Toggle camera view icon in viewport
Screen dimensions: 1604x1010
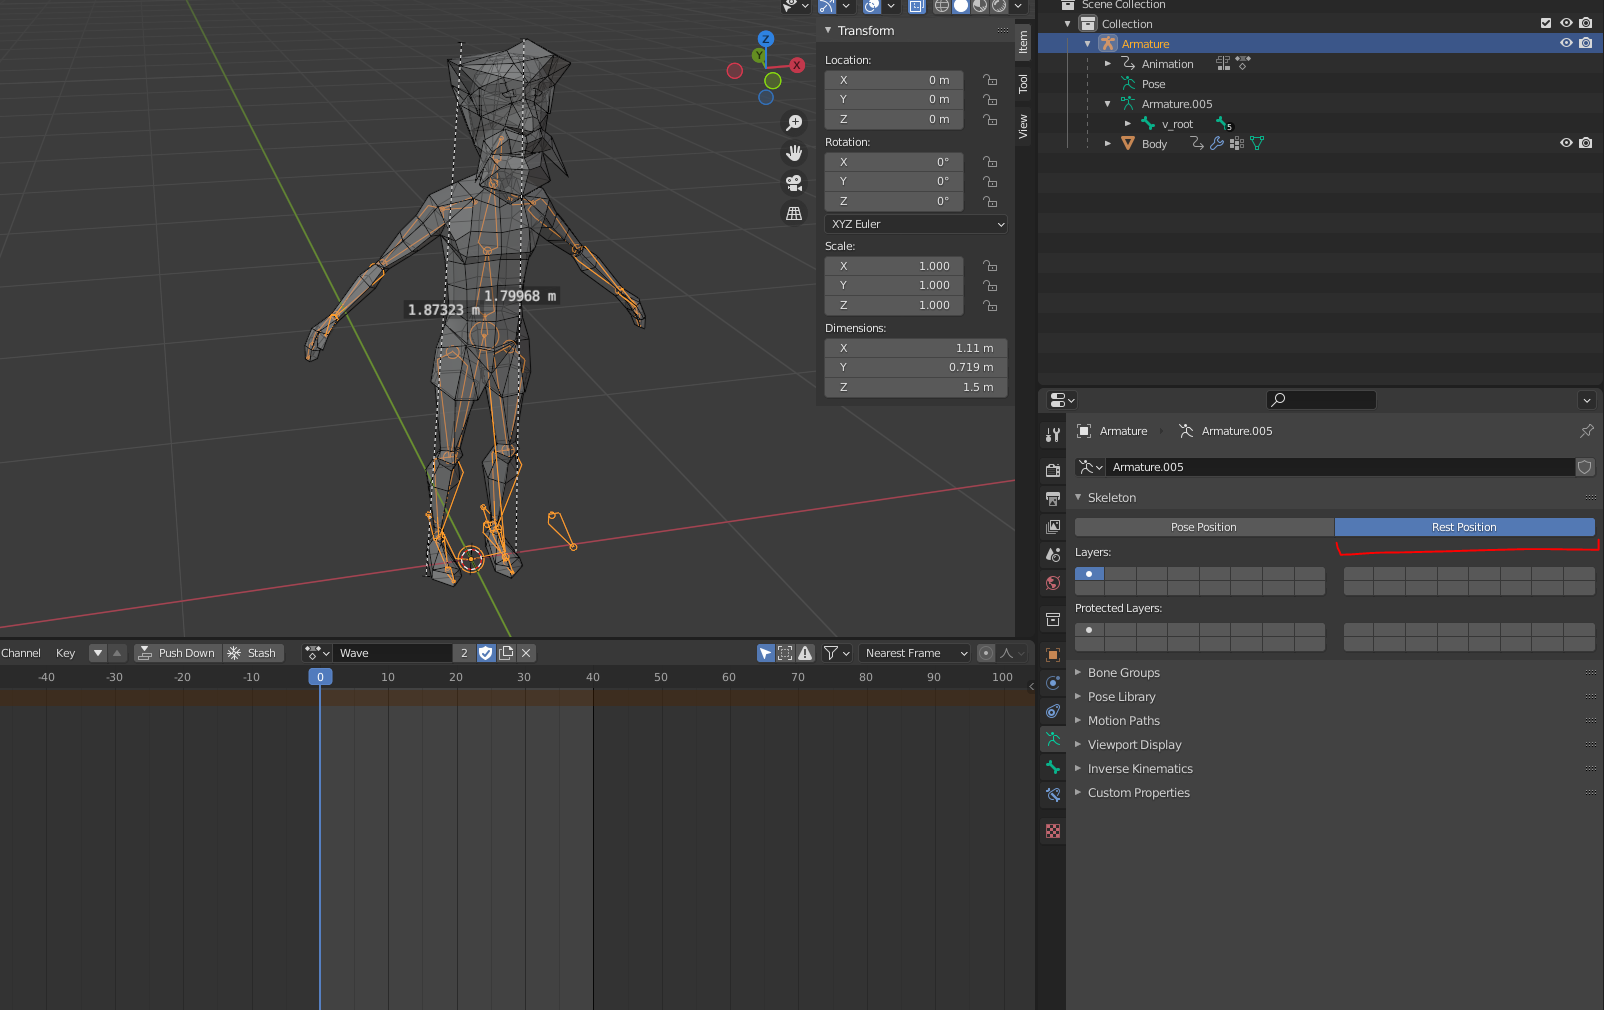pyautogui.click(x=794, y=183)
